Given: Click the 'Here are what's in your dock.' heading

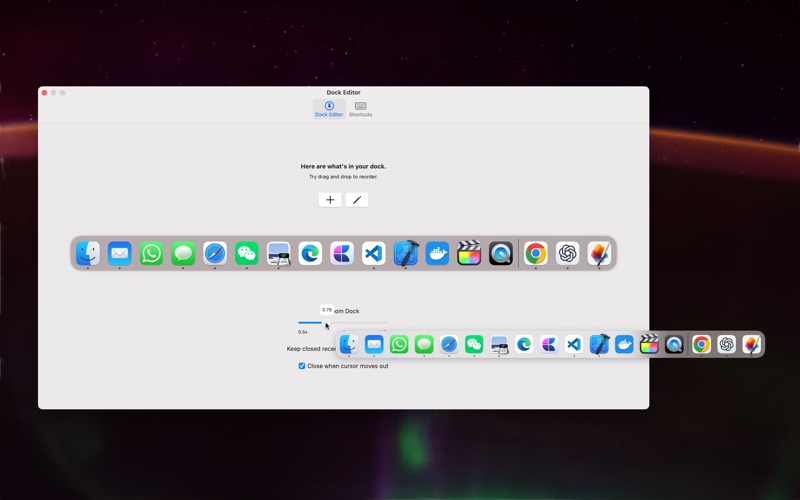Looking at the screenshot, I should point(343,166).
